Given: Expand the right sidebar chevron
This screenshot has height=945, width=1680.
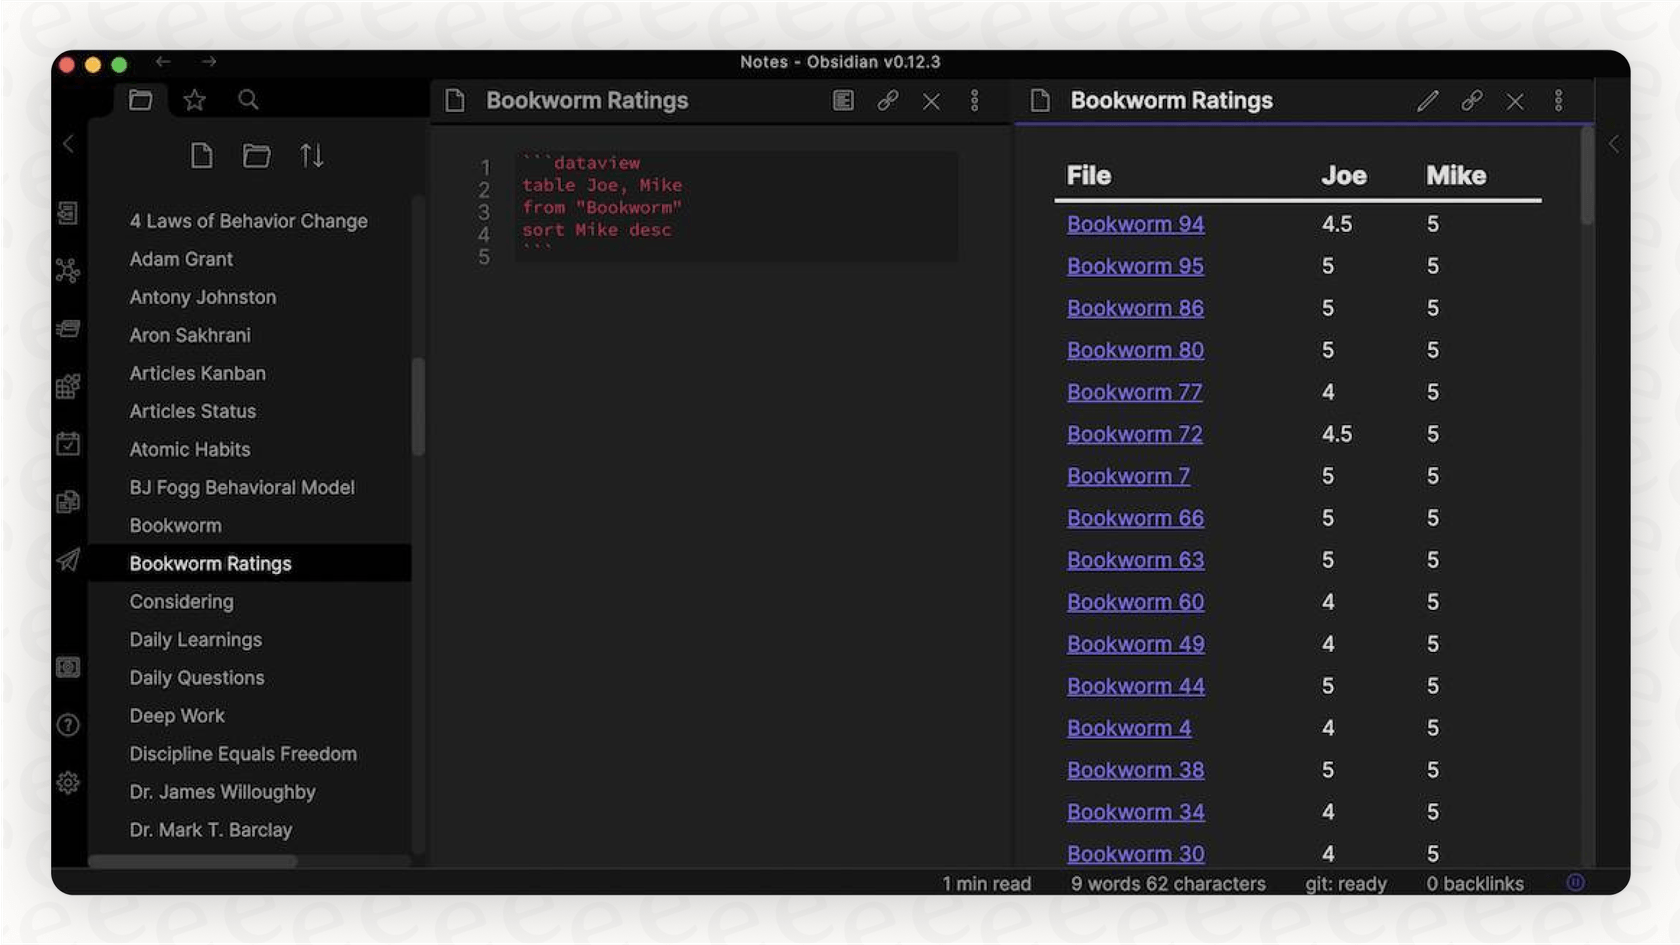Looking at the screenshot, I should click(1614, 143).
